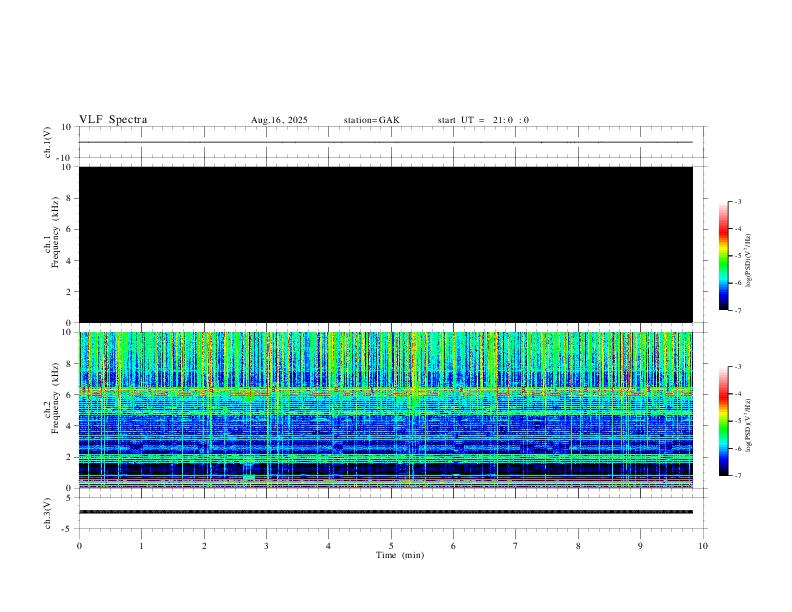Click the 'ch.3(V)' axis label
Screen dimensions: 792x612
48,513
